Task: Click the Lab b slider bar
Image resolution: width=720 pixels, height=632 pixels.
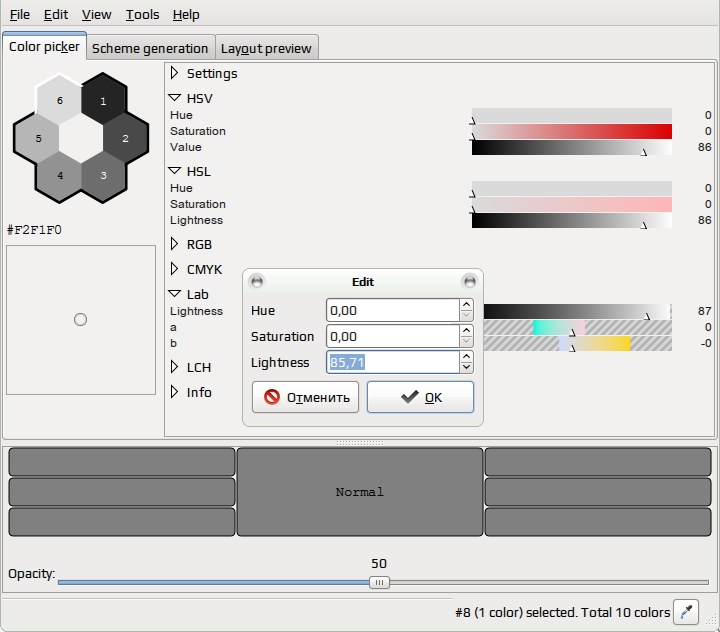Action: [x=578, y=344]
